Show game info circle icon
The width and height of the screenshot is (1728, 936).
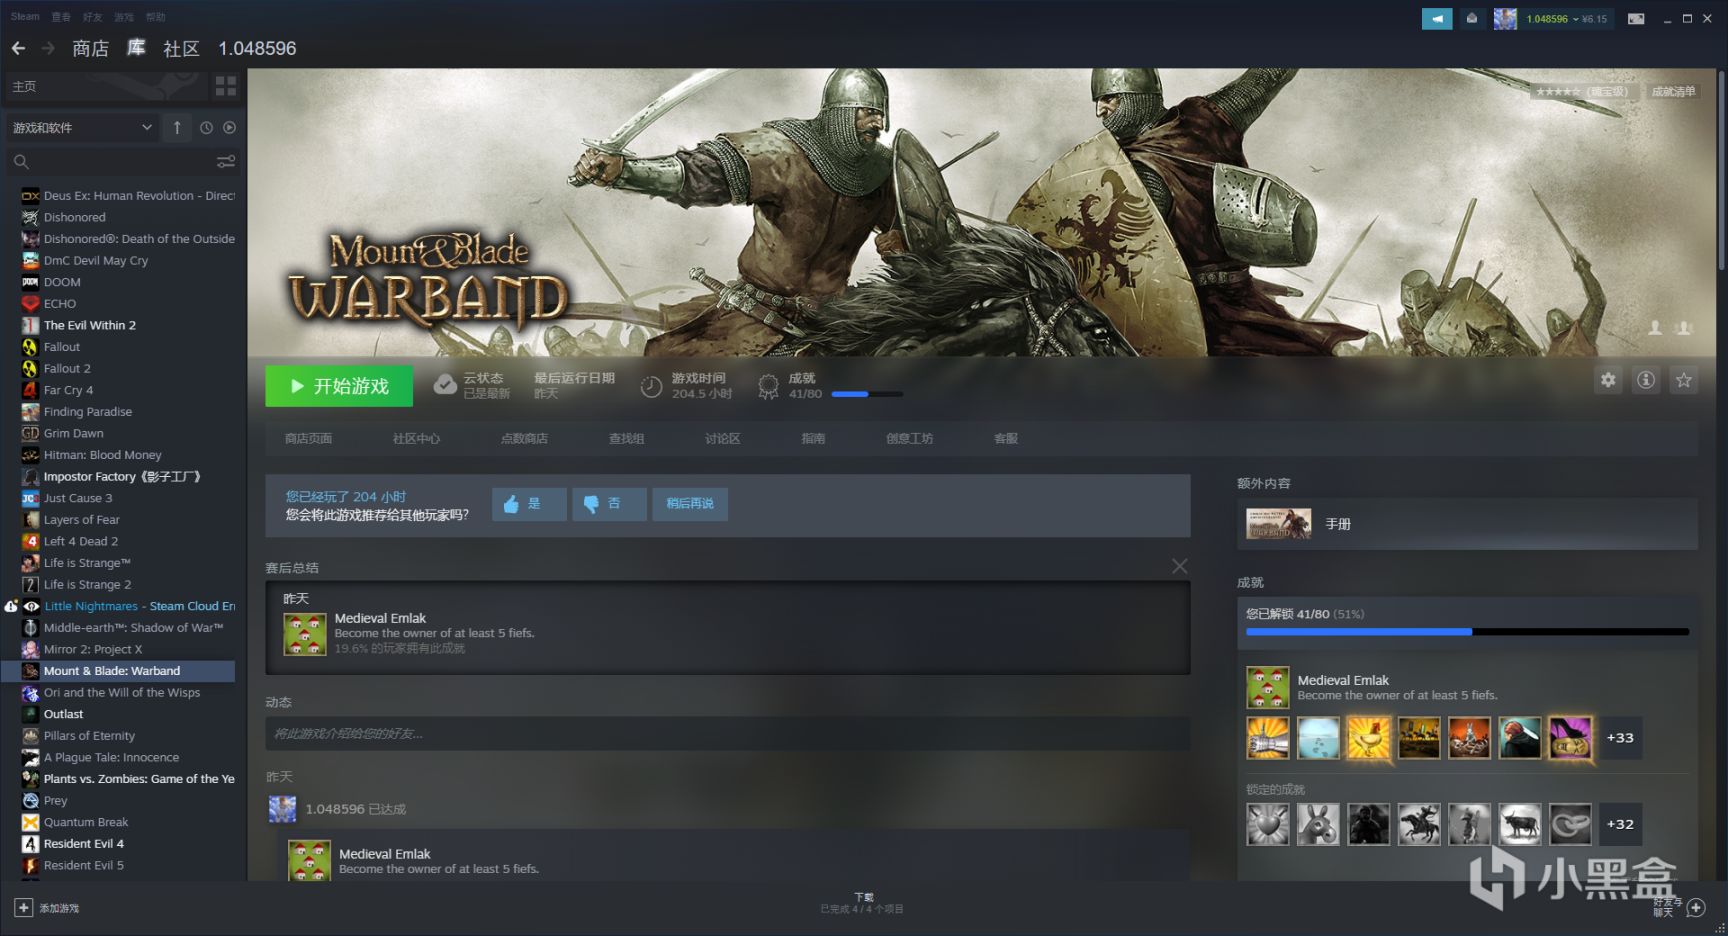(1646, 380)
